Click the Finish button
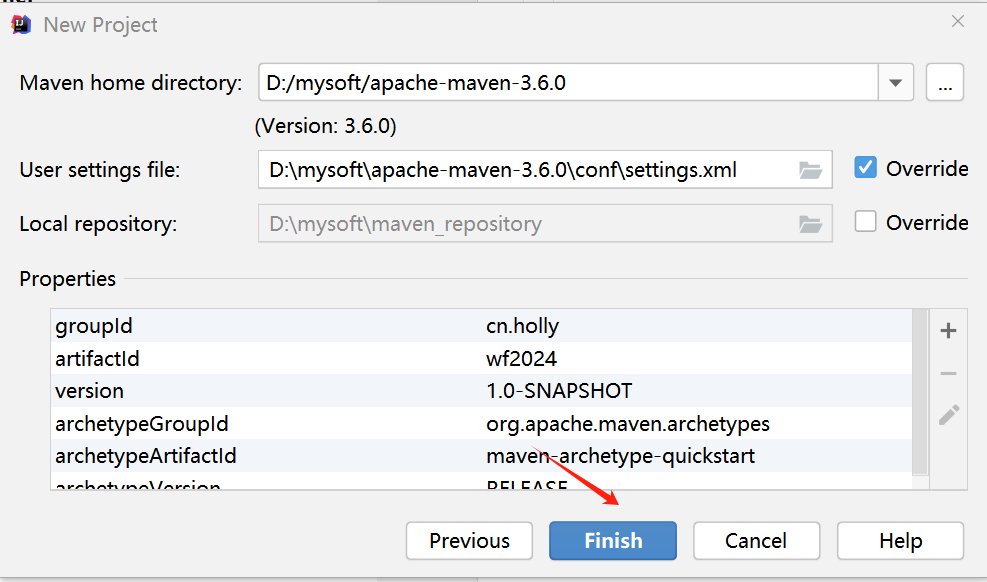The height and width of the screenshot is (582, 987). [x=612, y=541]
